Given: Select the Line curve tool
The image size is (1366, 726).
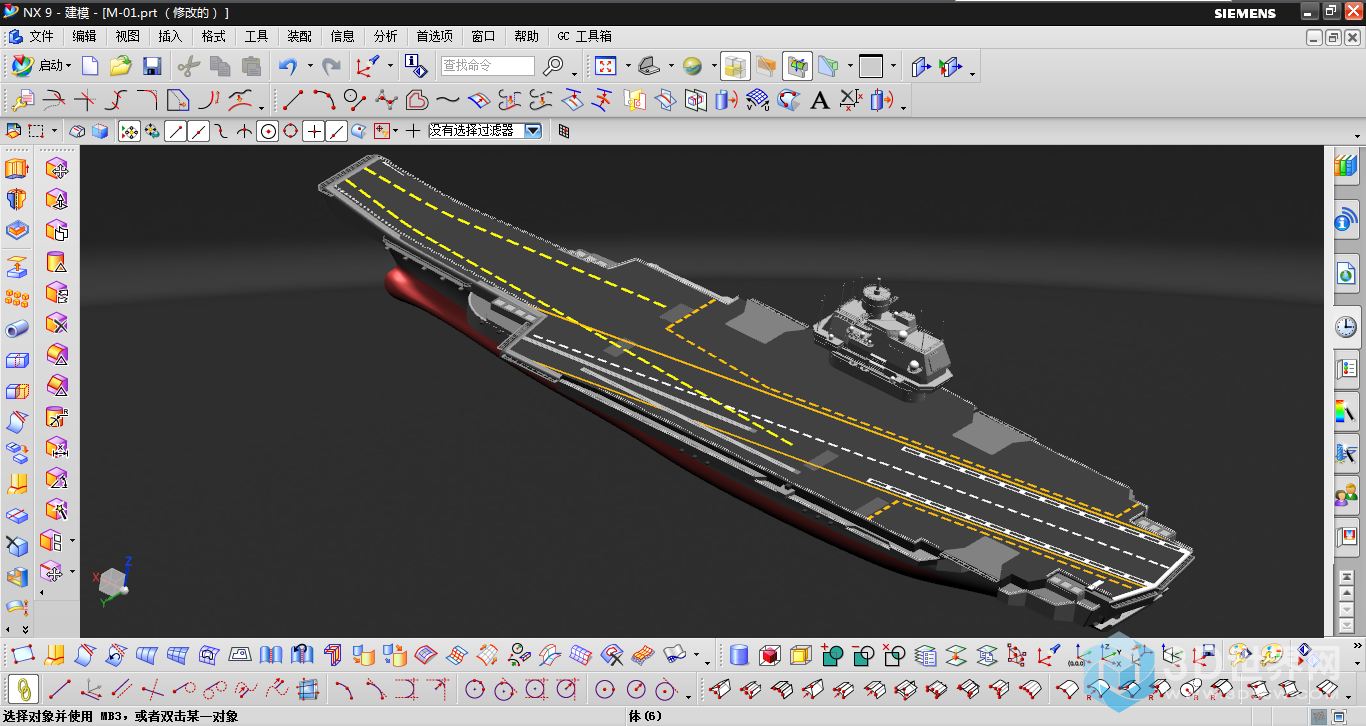Looking at the screenshot, I should pos(293,100).
